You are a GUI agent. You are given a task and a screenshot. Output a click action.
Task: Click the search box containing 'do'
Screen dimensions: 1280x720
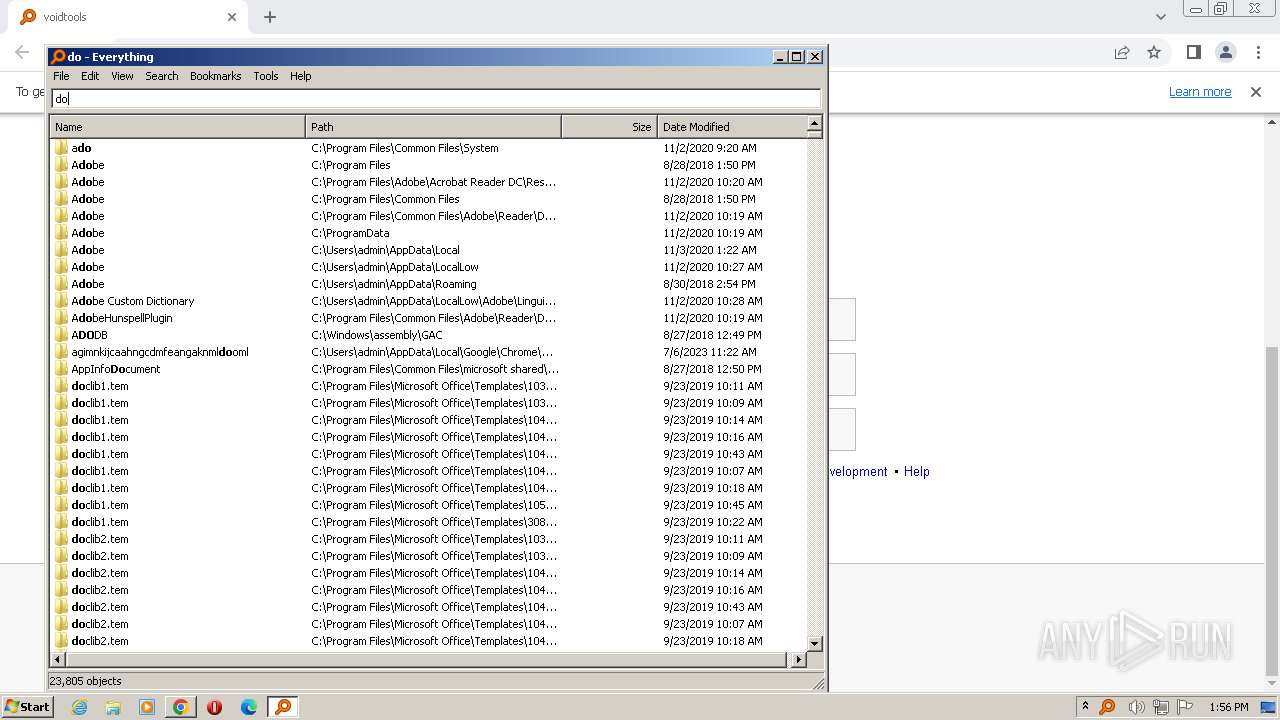click(x=436, y=98)
